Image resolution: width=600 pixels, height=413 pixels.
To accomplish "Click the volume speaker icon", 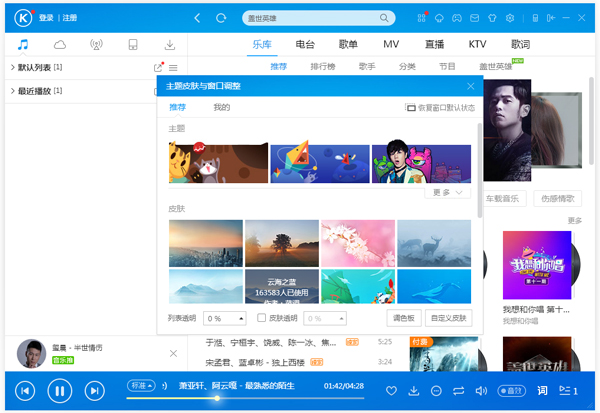I will 481,391.
